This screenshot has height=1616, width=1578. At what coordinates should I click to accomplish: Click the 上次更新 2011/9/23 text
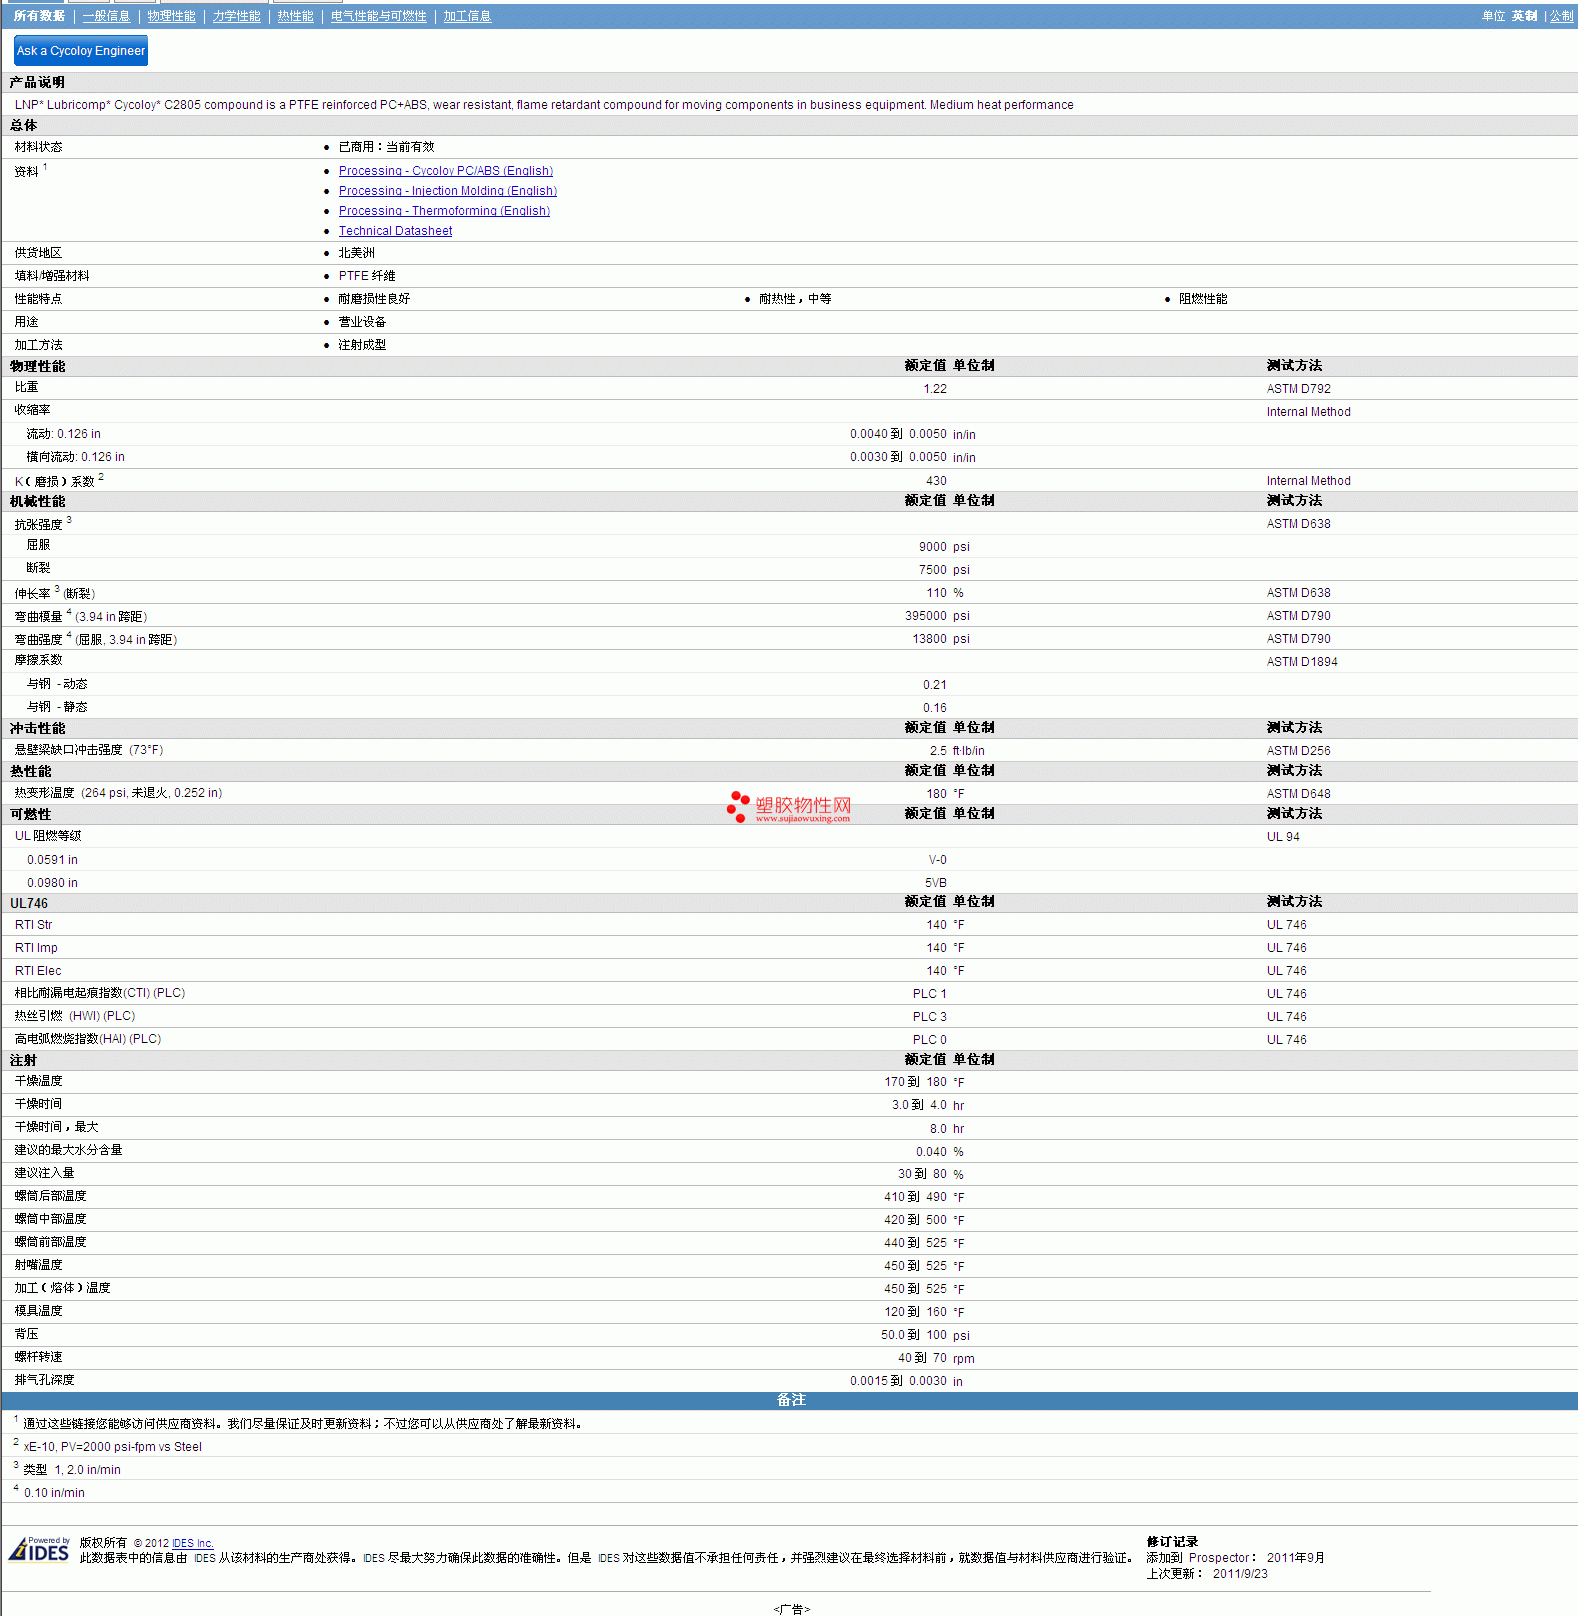tap(1207, 1574)
